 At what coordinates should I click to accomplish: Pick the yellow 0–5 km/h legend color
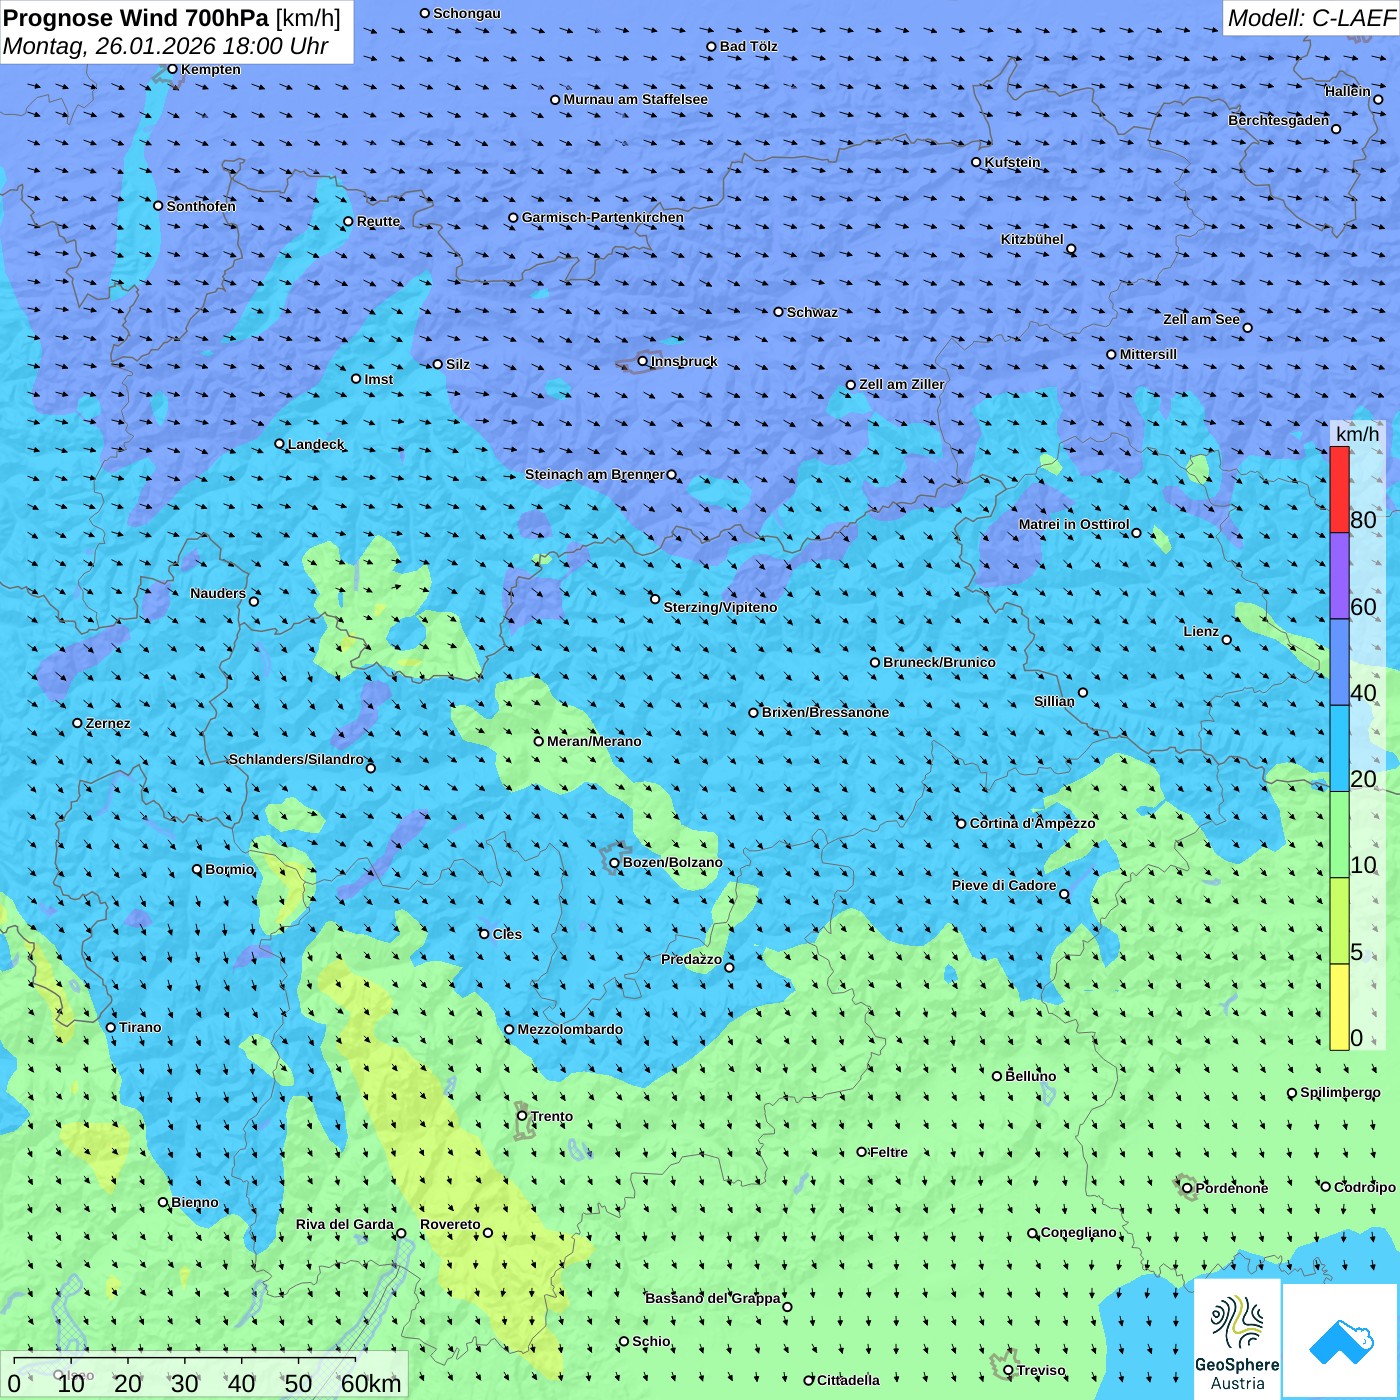point(1339,1007)
